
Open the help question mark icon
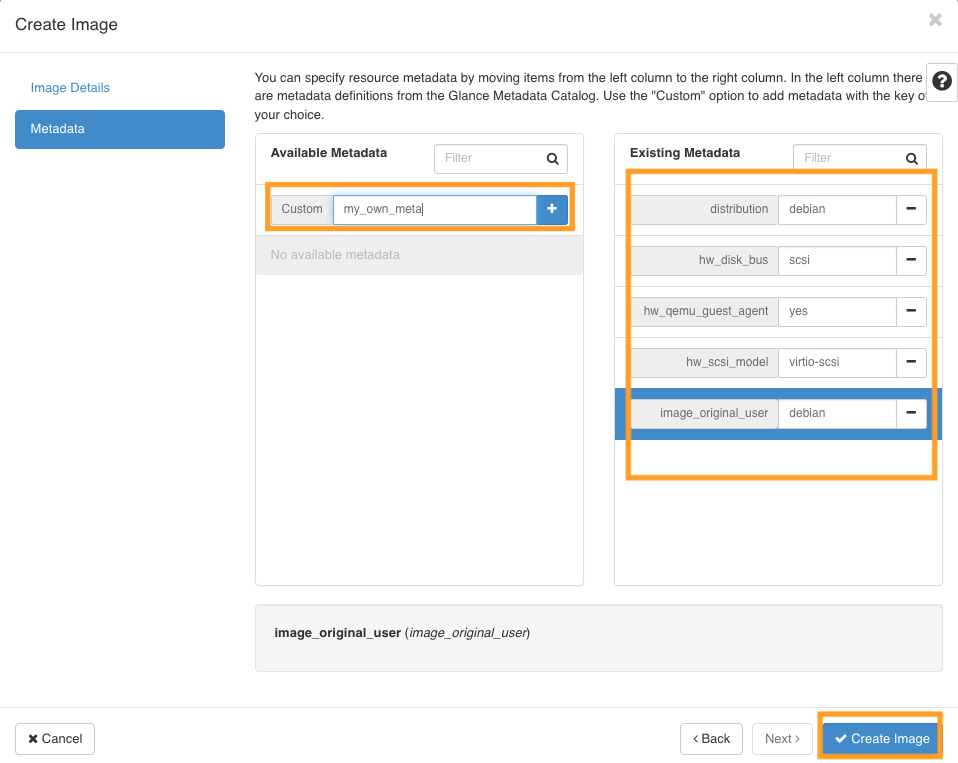(942, 84)
